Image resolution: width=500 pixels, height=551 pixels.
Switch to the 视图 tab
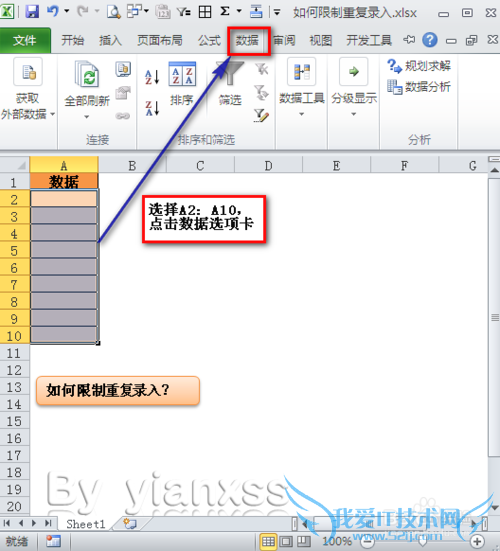coord(320,40)
